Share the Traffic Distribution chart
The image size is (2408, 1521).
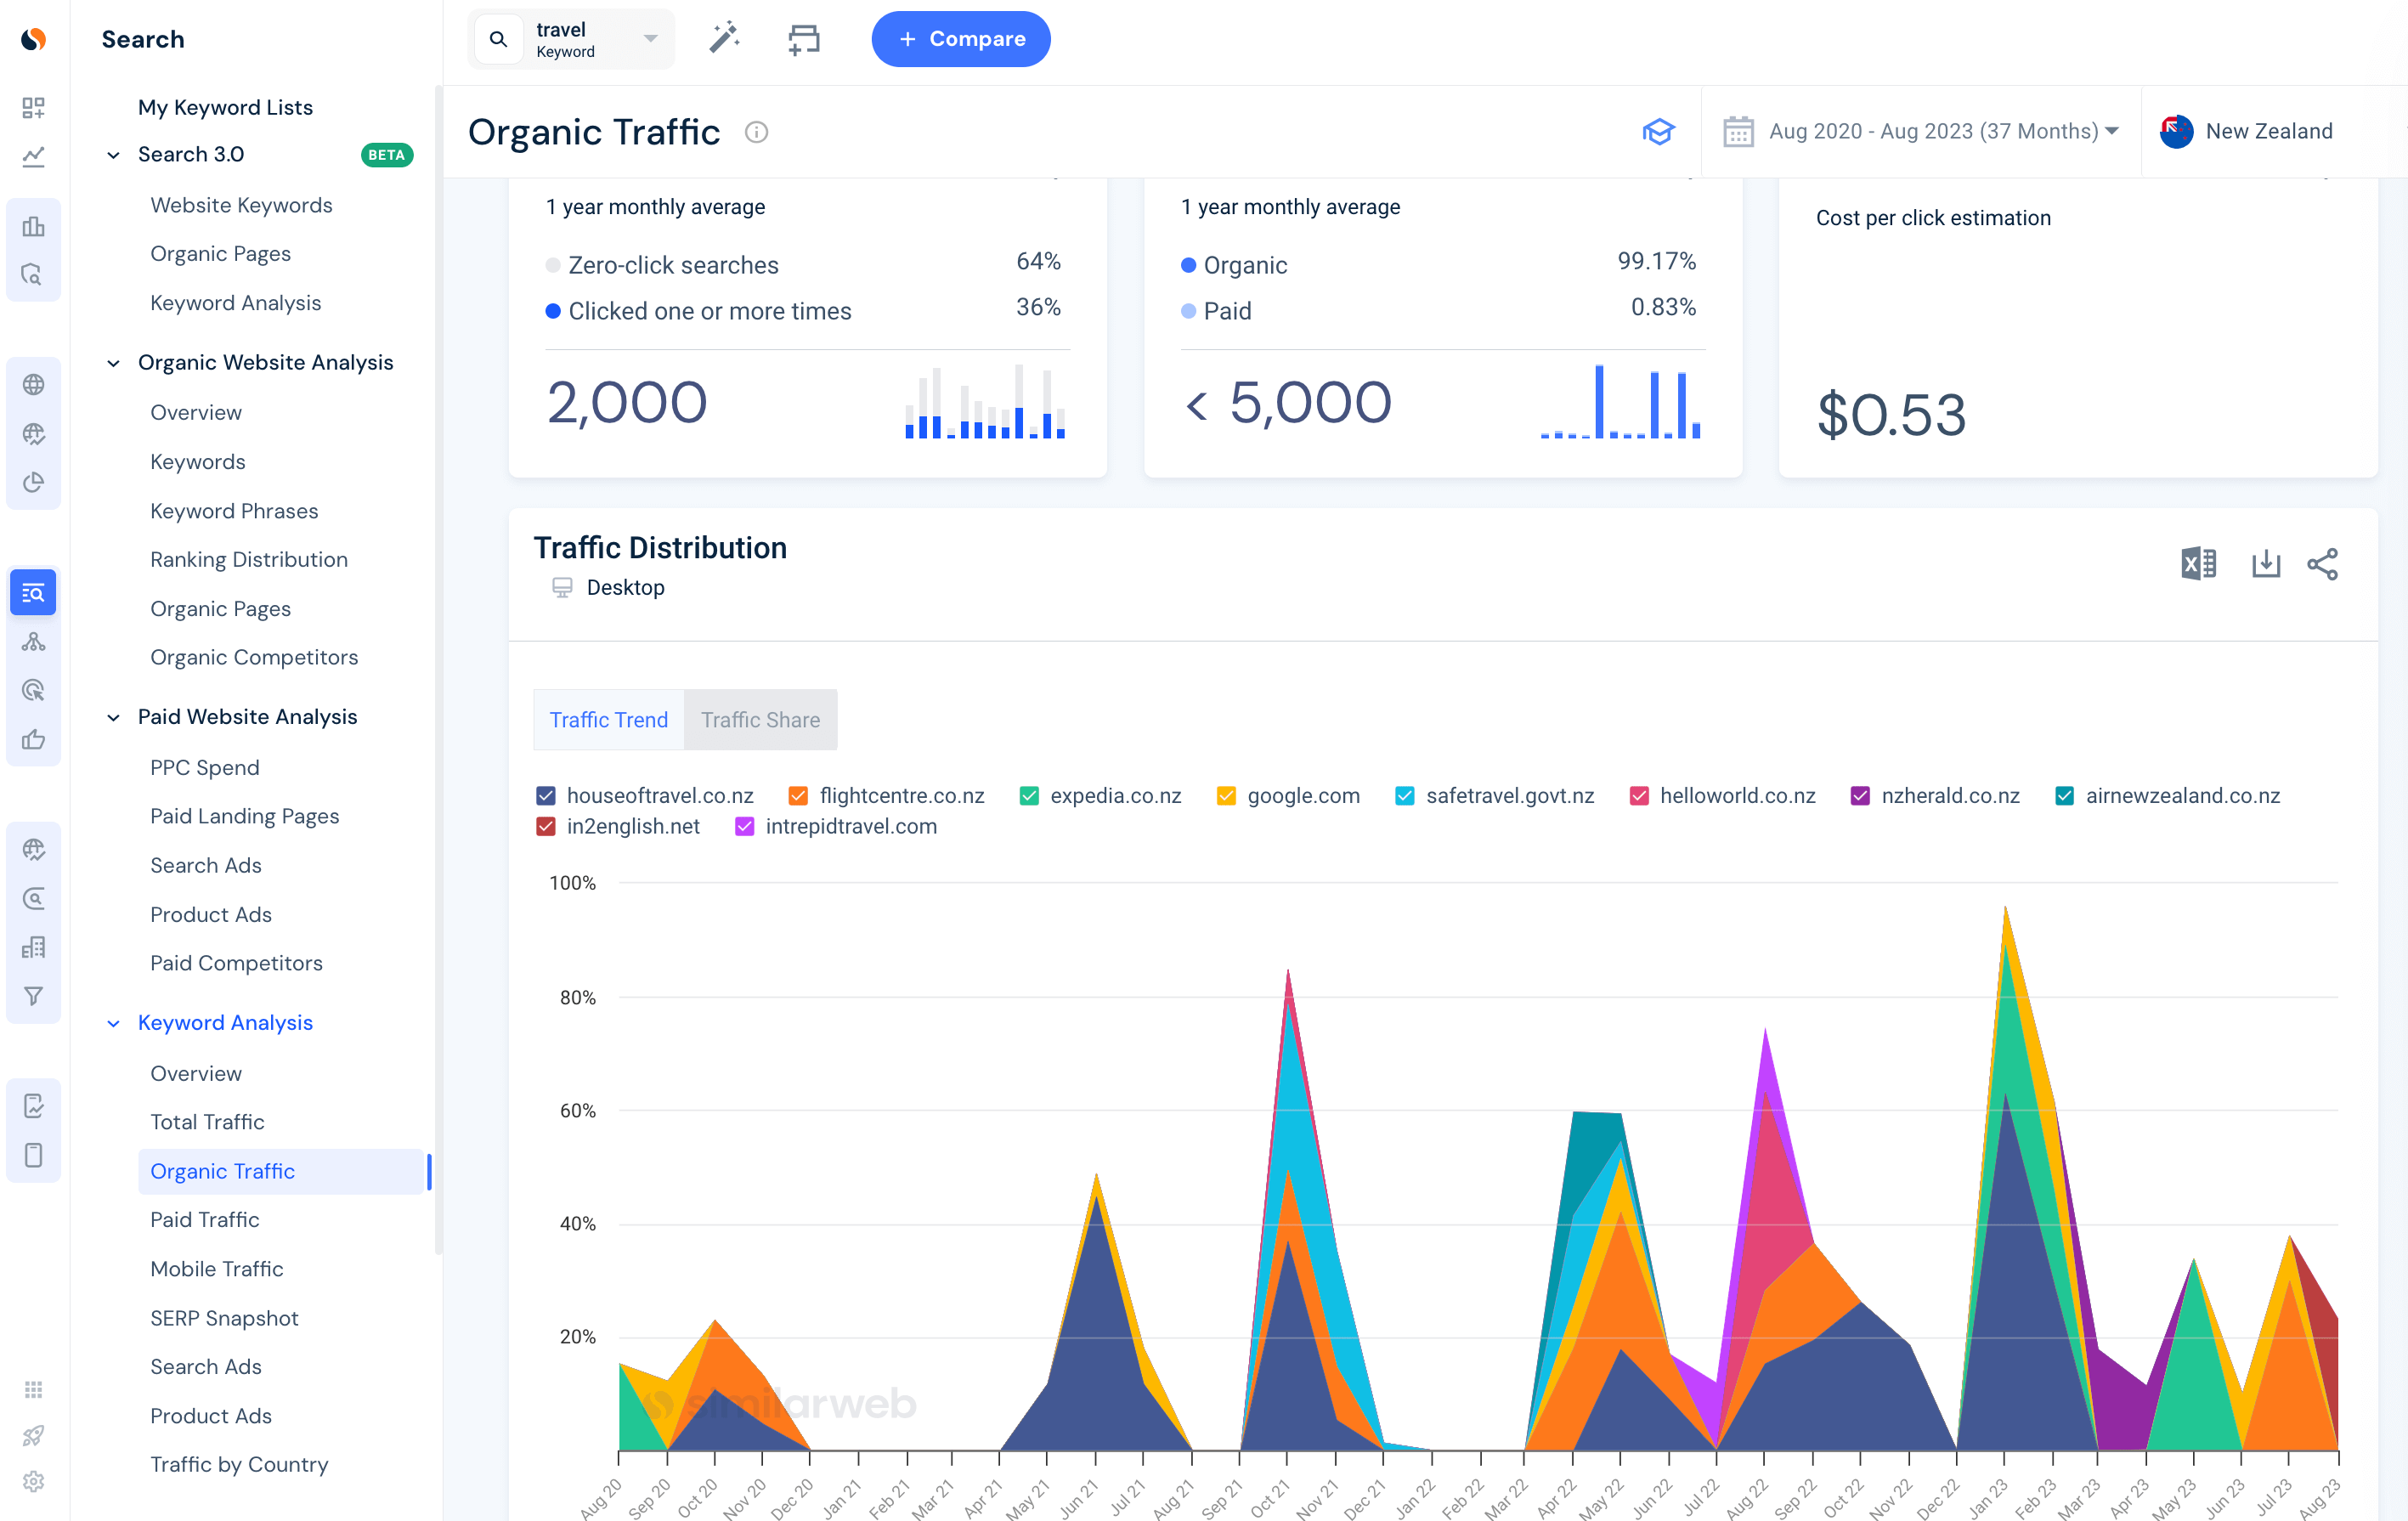pos(2324,563)
